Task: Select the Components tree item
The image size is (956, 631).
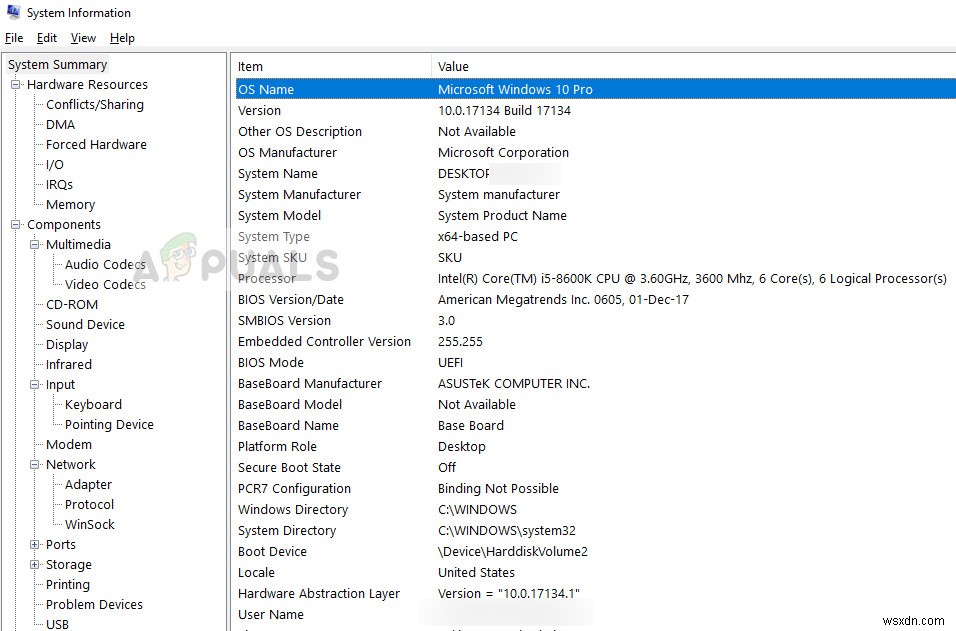Action: coord(63,224)
